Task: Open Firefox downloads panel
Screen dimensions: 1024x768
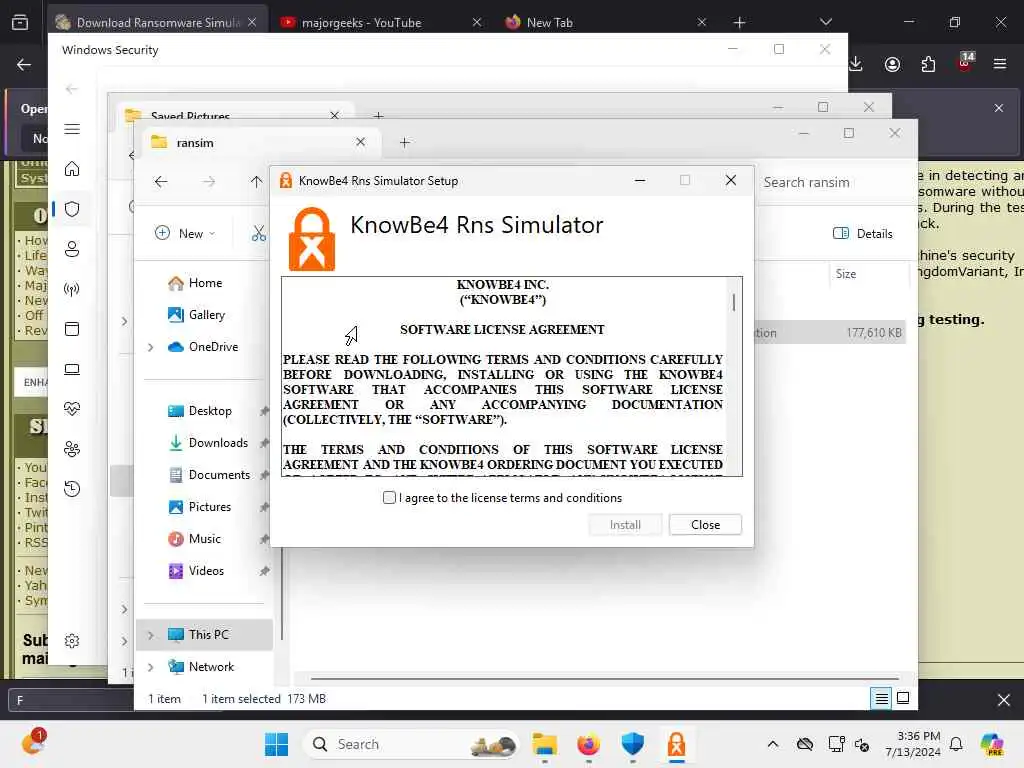Action: (856, 64)
